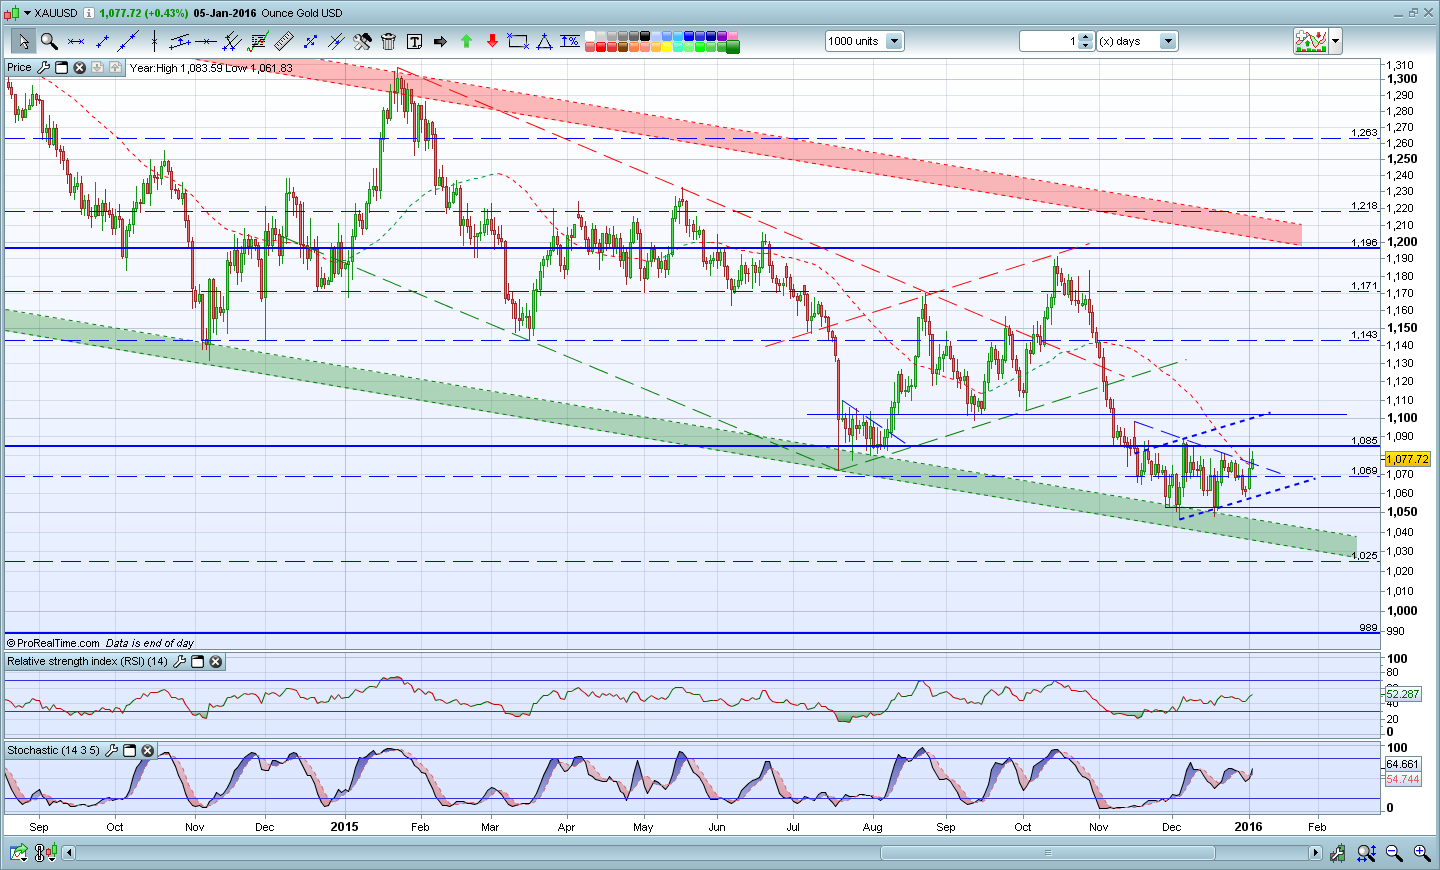1440x870 pixels.
Task: Select the magnifier zoom tool
Action: tap(49, 41)
